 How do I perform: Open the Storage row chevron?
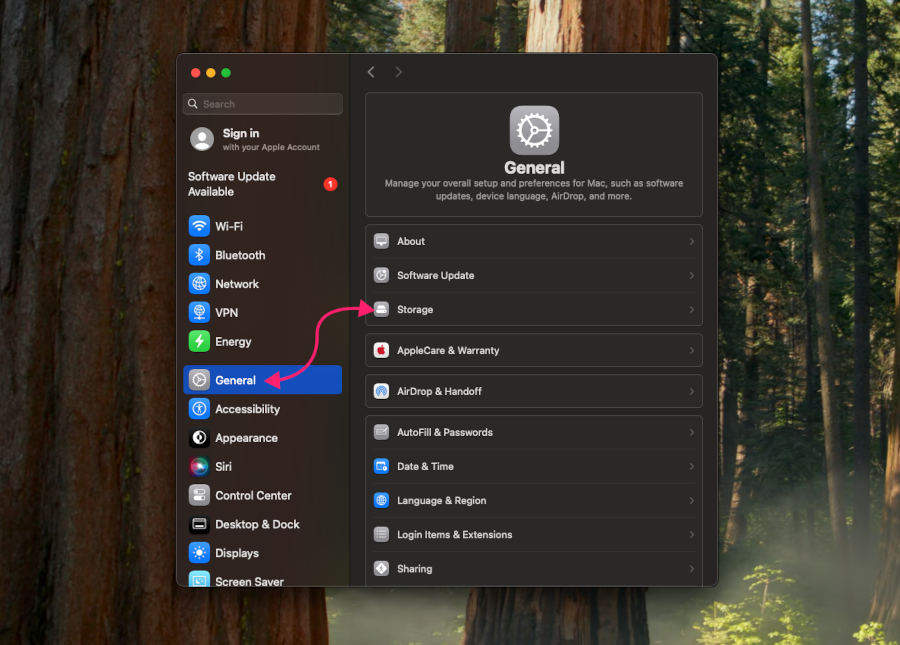point(692,310)
